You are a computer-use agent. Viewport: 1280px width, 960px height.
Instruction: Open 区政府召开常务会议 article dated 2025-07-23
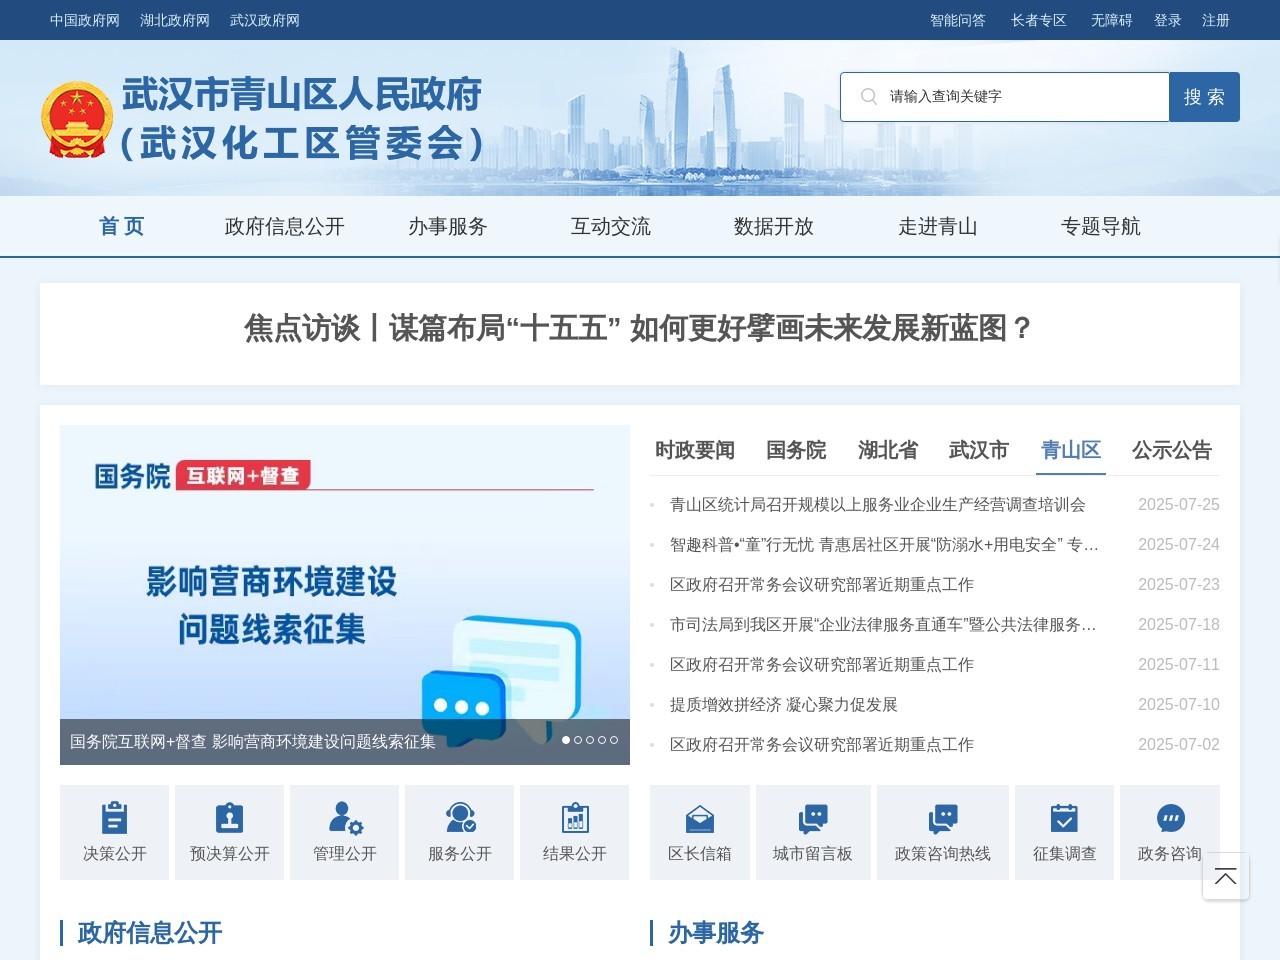coord(822,585)
